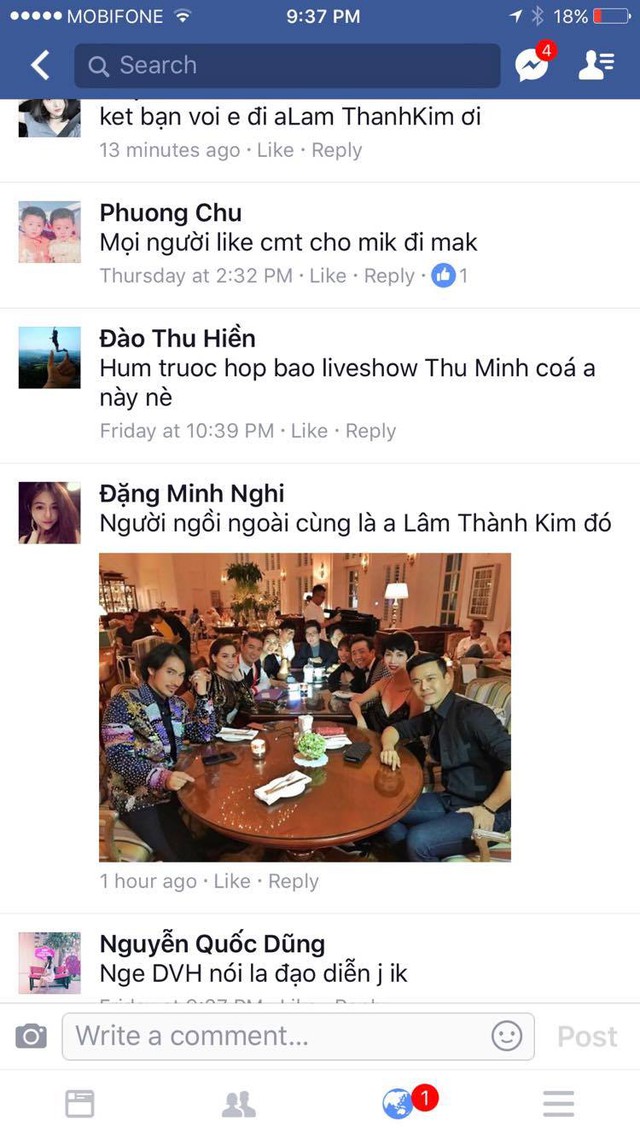Screen dimensions: 640x1138
Task: Open the group dinner photo
Action: [305, 708]
